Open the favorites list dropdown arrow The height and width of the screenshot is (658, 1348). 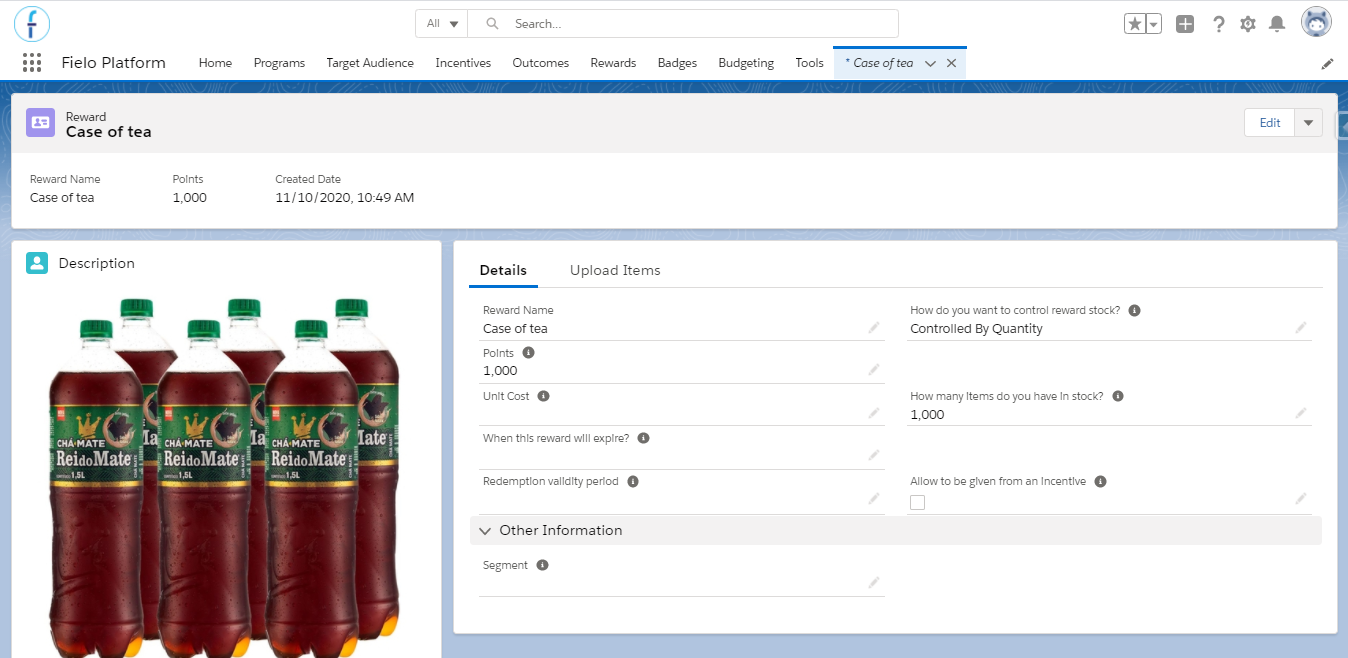pos(1154,24)
